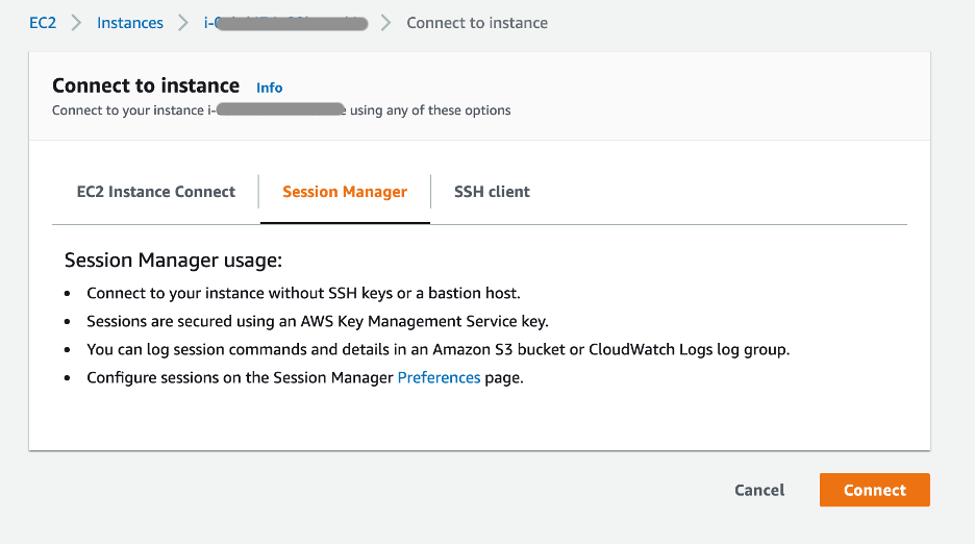Click the bullet about AWS Key Management Service key
Viewport: 977px width, 545px height.
(x=317, y=321)
